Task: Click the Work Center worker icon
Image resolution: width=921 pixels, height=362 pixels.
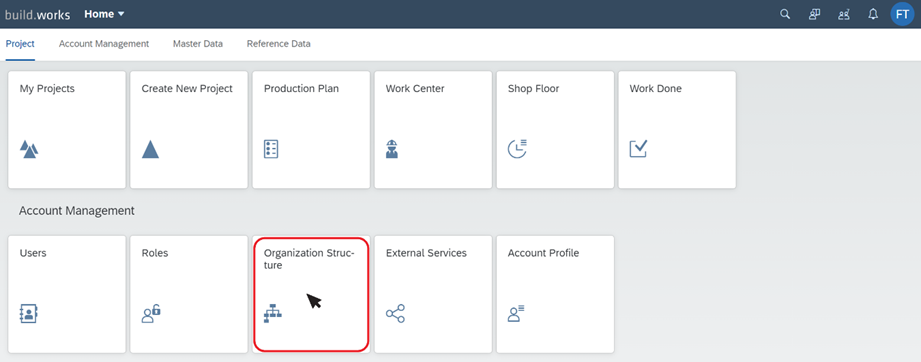Action: pyautogui.click(x=392, y=149)
